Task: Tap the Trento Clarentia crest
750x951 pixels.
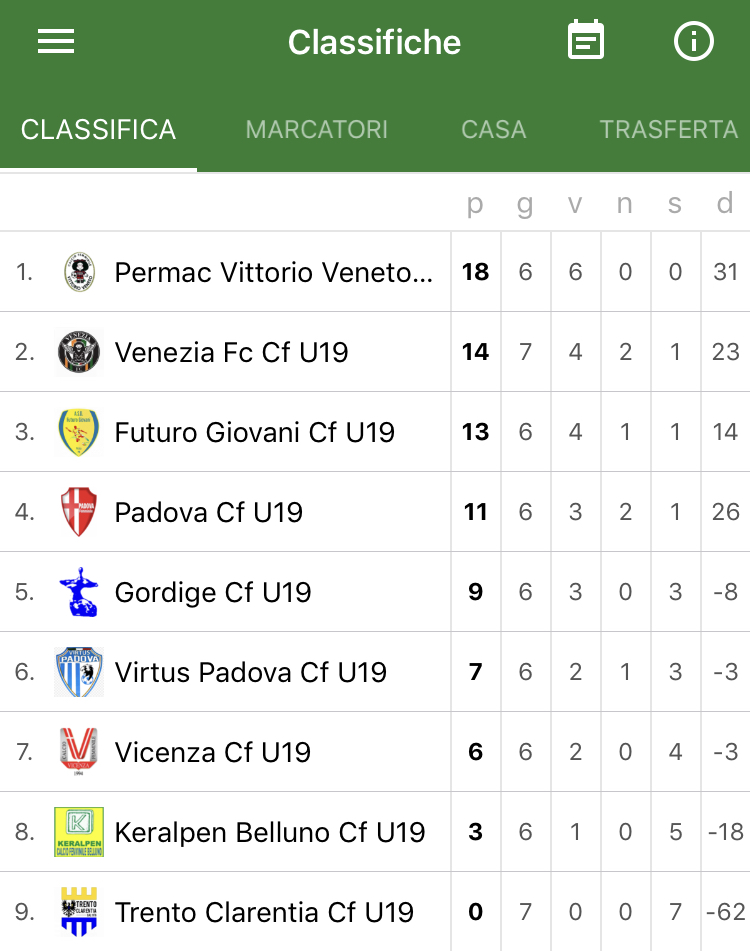Action: 79,912
